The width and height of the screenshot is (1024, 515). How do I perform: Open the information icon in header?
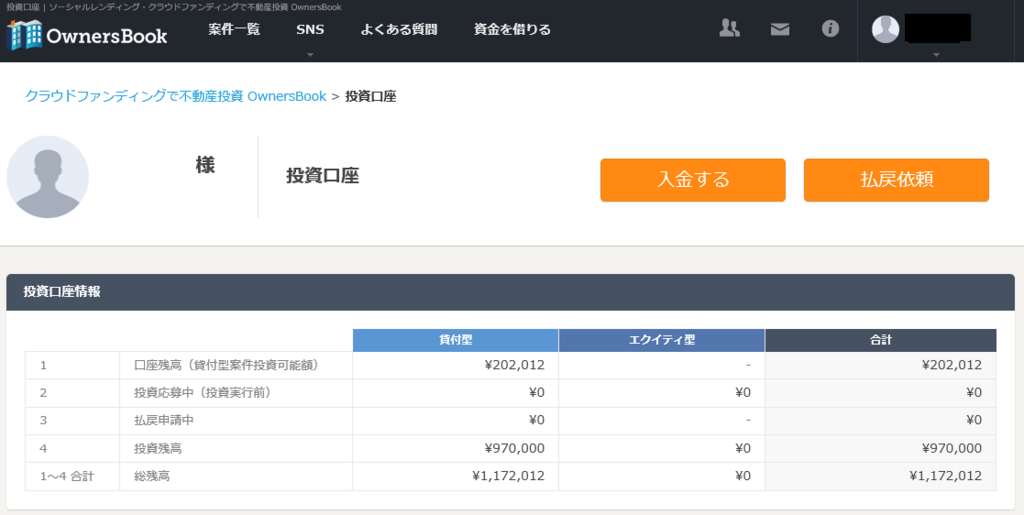(x=830, y=29)
